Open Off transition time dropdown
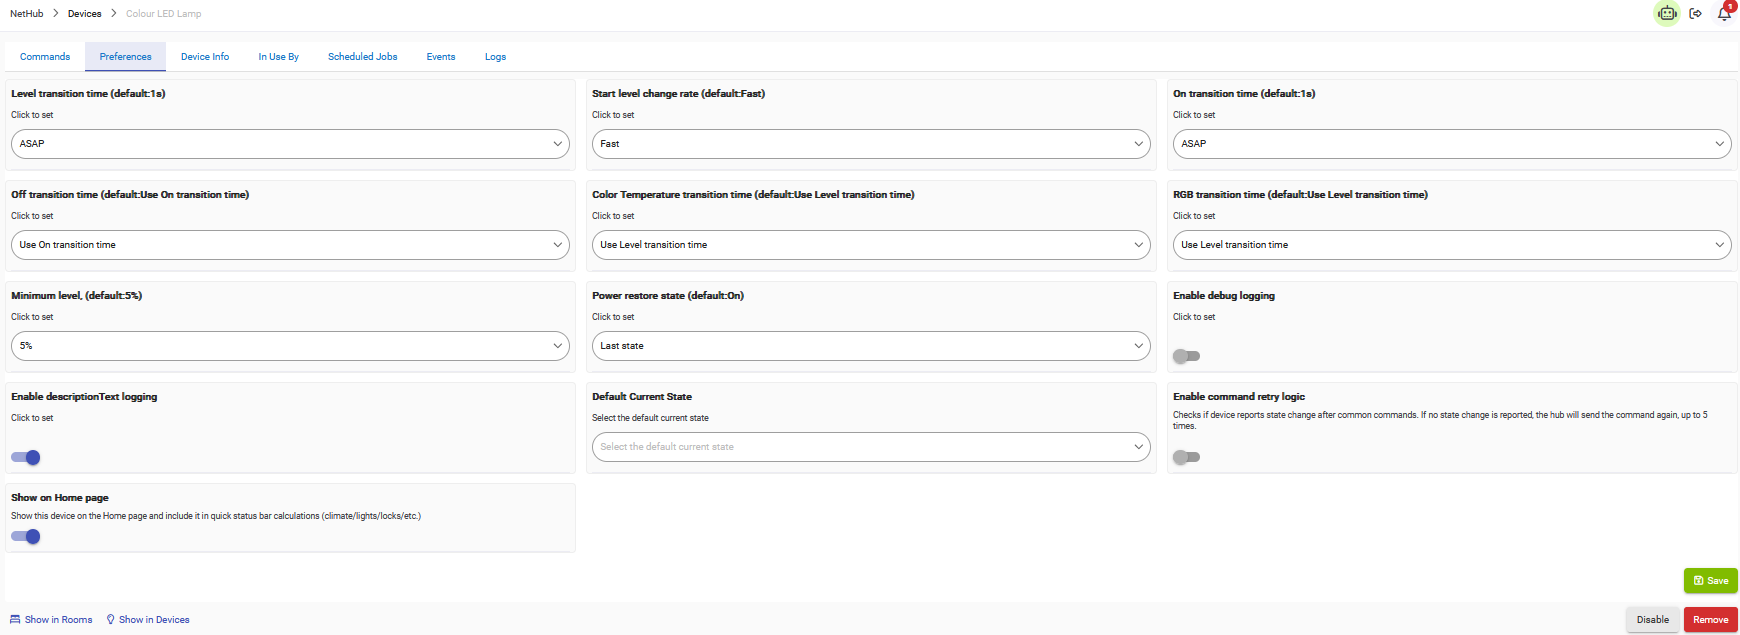Screen dimensions: 1740x635 point(290,245)
